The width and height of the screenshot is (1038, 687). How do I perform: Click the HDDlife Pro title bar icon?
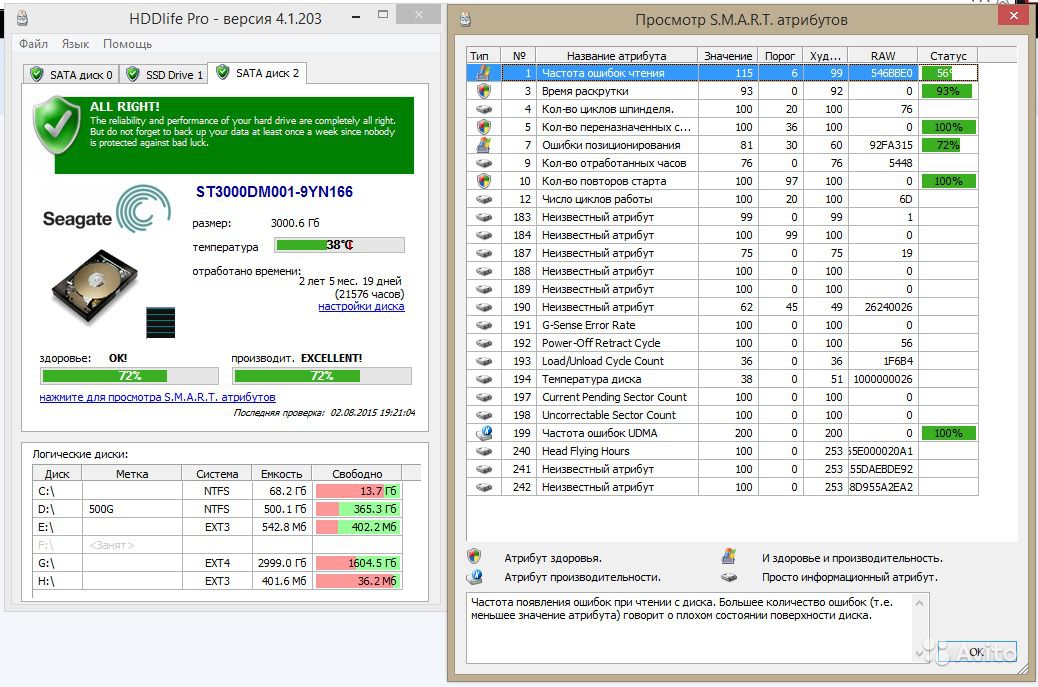(23, 19)
